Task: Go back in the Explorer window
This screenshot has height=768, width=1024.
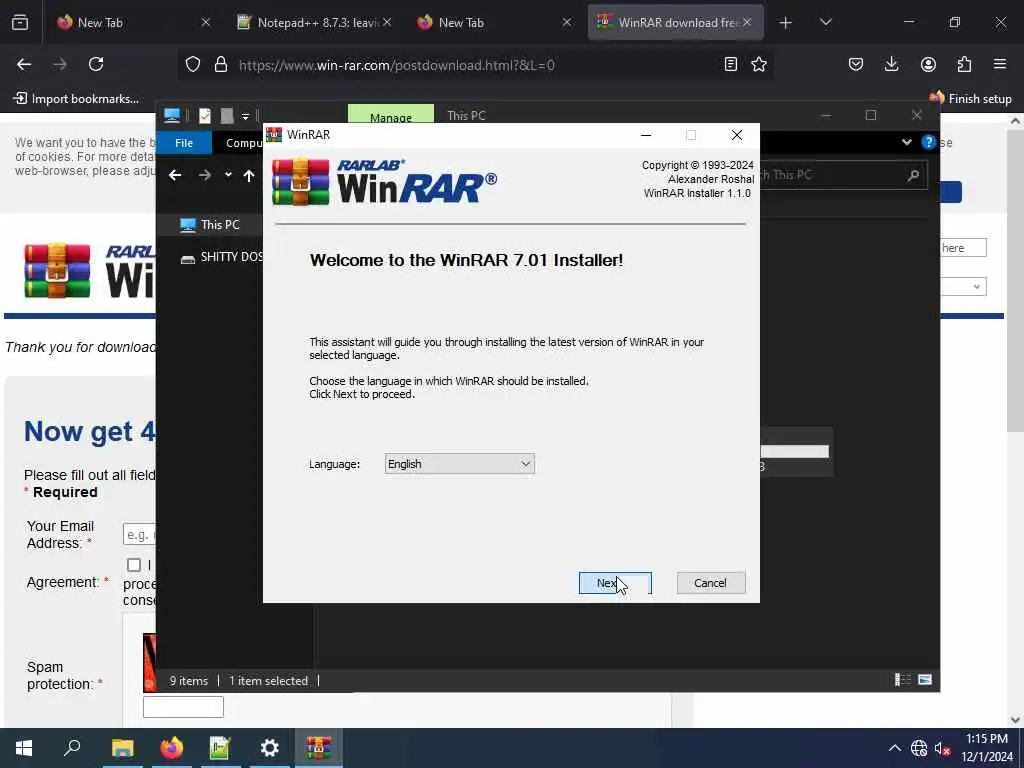Action: [175, 175]
